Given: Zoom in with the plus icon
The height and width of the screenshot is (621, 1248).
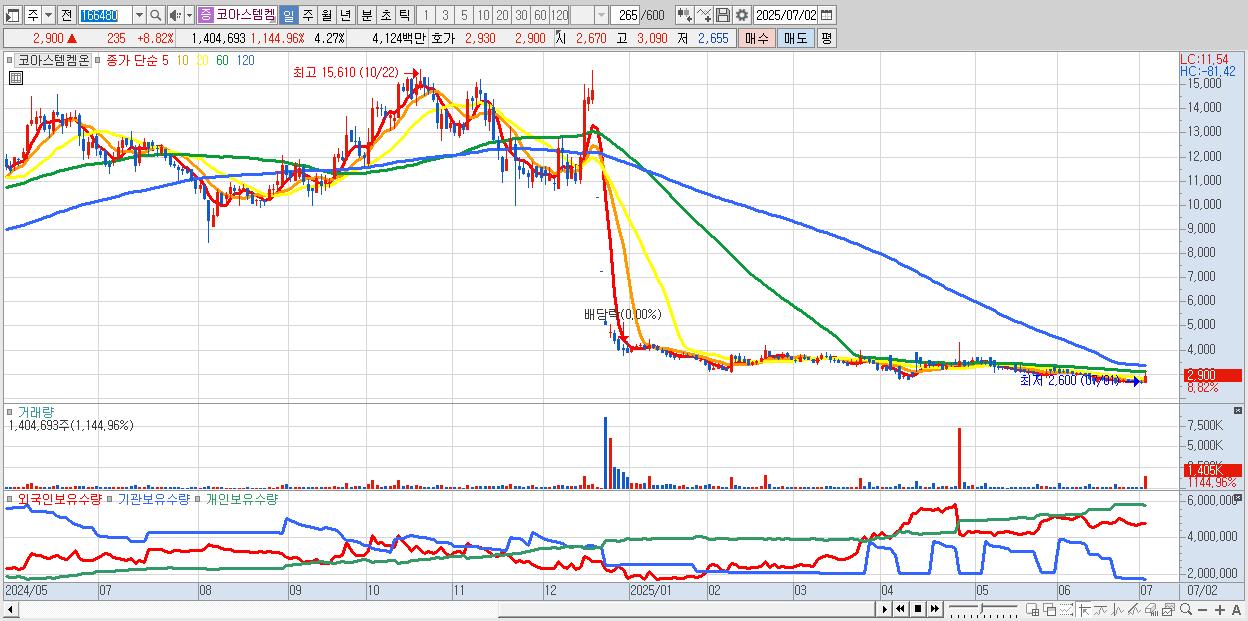Looking at the screenshot, I should (x=1220, y=610).
